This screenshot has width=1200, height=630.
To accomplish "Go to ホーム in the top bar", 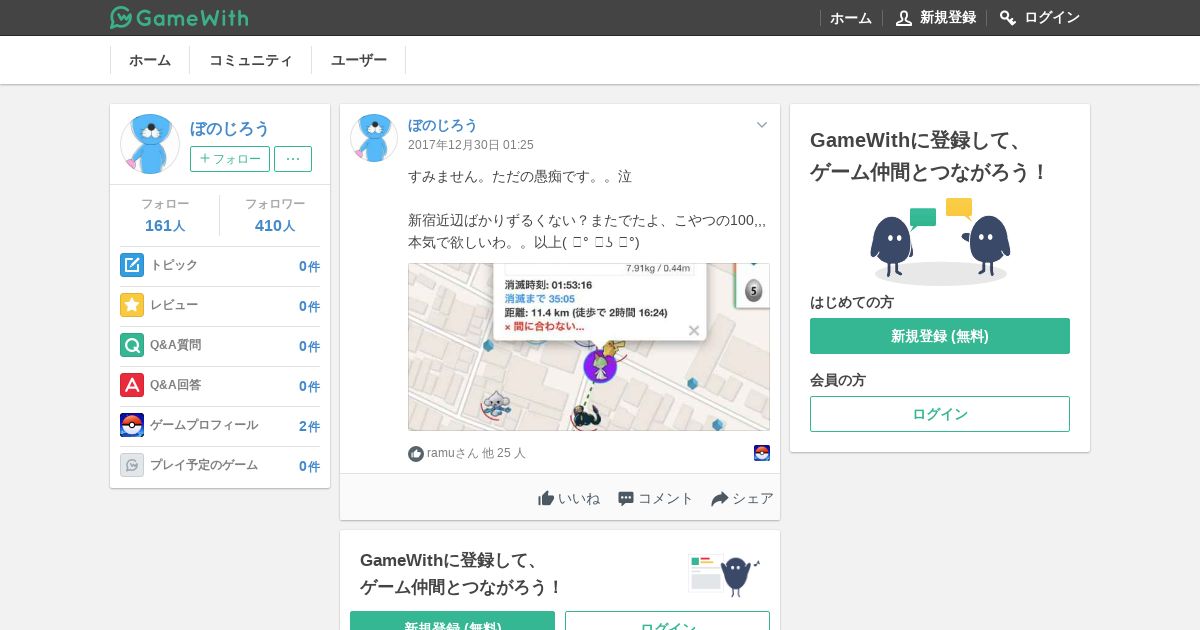I will click(851, 18).
